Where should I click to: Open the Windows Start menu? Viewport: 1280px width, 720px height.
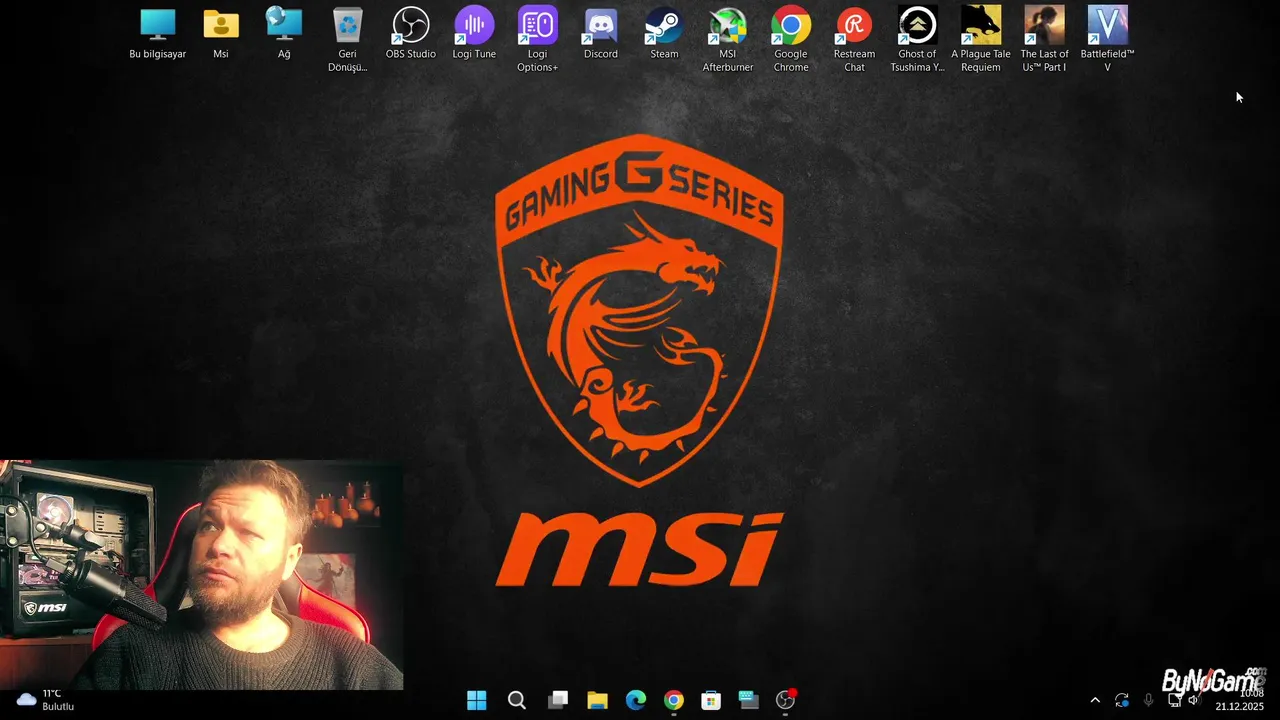pyautogui.click(x=477, y=700)
